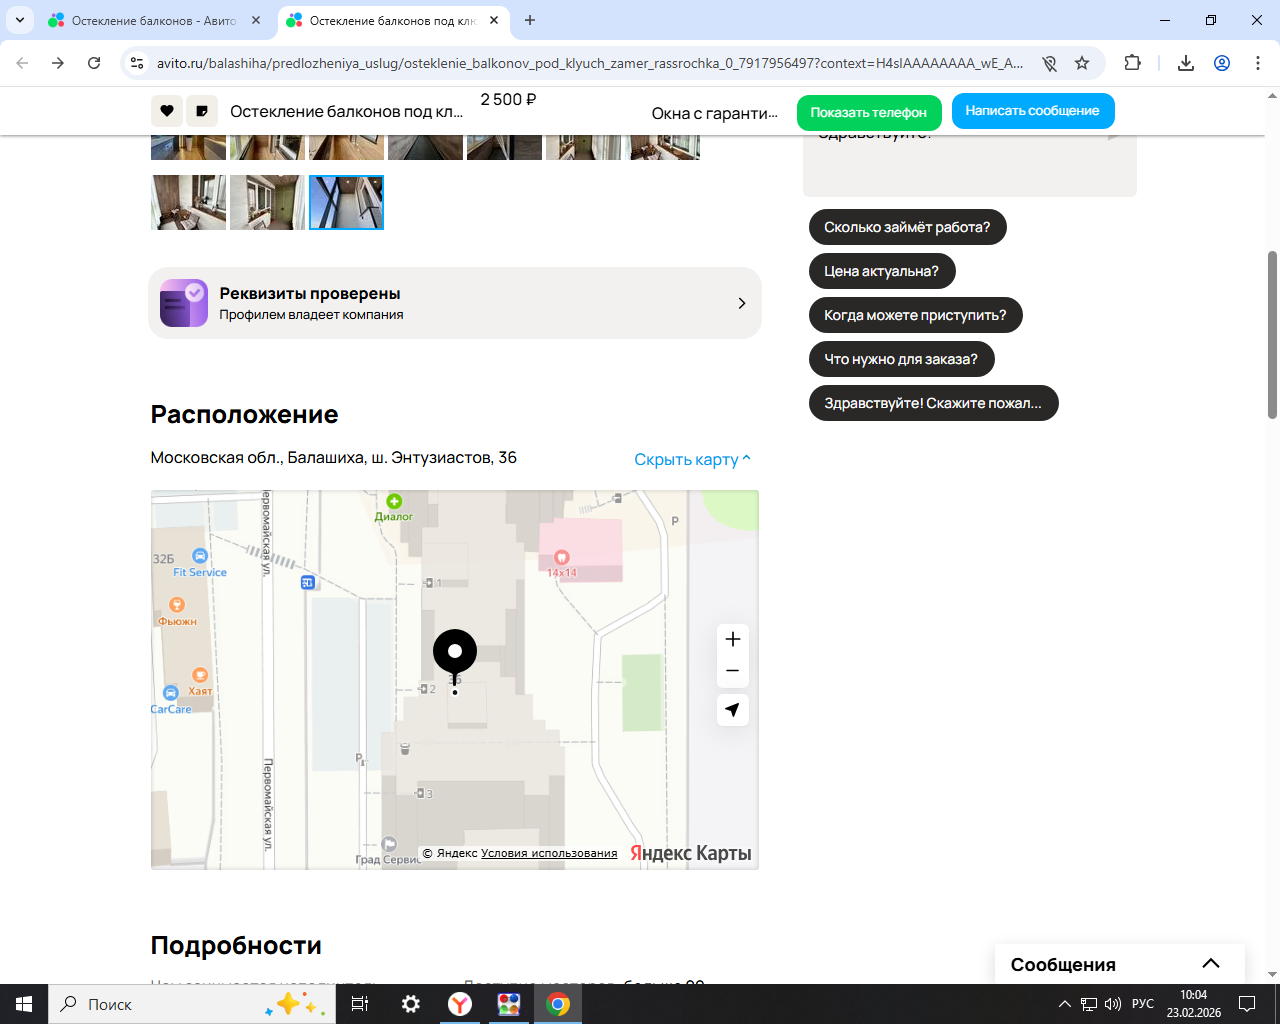Choose the Когда можете приступить? quick question
The width and height of the screenshot is (1280, 1024).
(915, 315)
